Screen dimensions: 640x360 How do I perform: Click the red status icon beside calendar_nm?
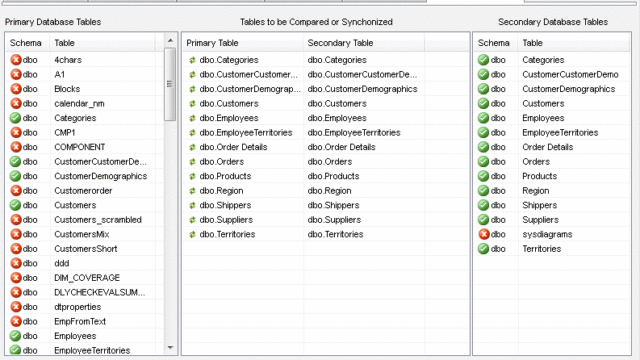(16, 103)
